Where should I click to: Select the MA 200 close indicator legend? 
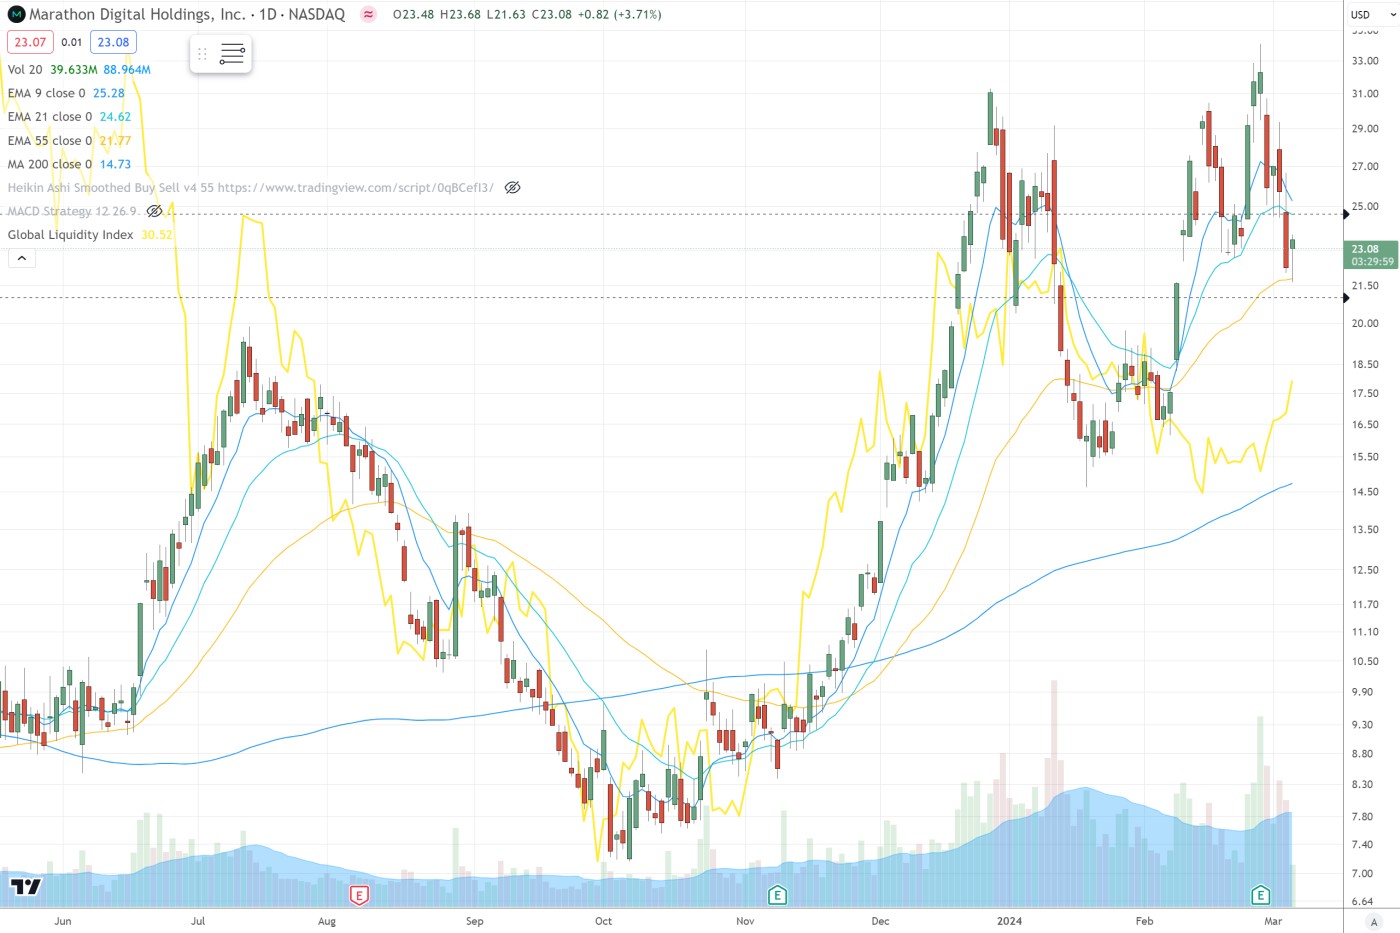50,164
